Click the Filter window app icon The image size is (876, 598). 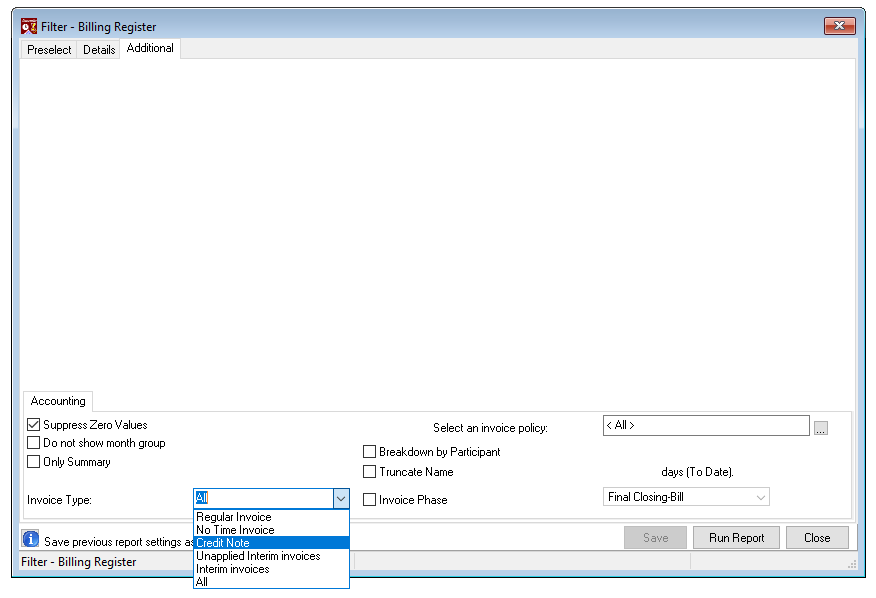click(x=29, y=26)
